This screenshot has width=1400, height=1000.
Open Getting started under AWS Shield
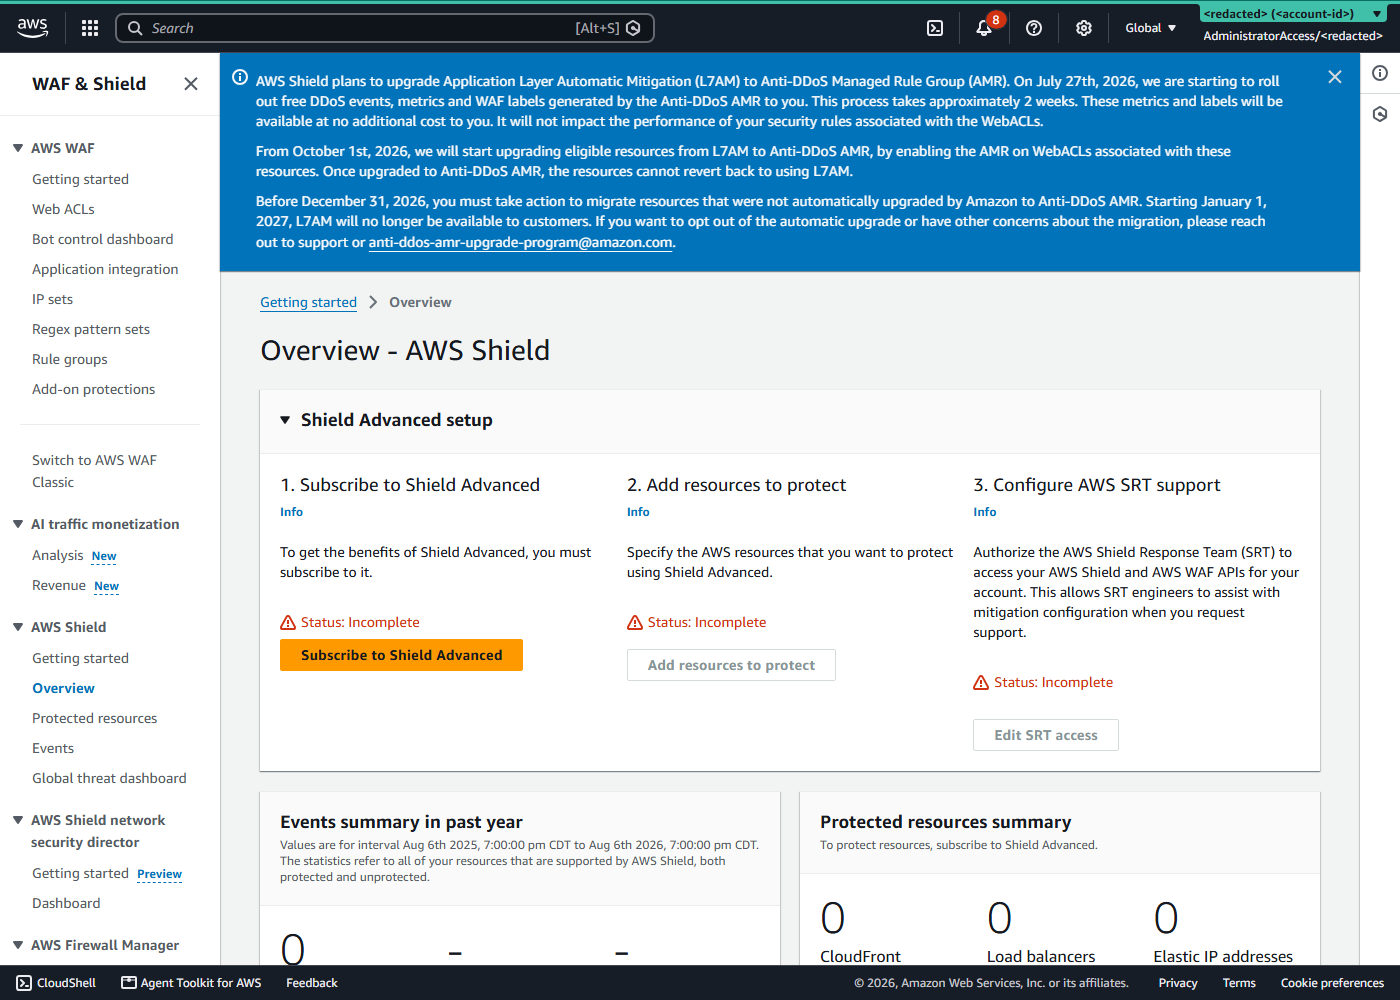click(80, 658)
